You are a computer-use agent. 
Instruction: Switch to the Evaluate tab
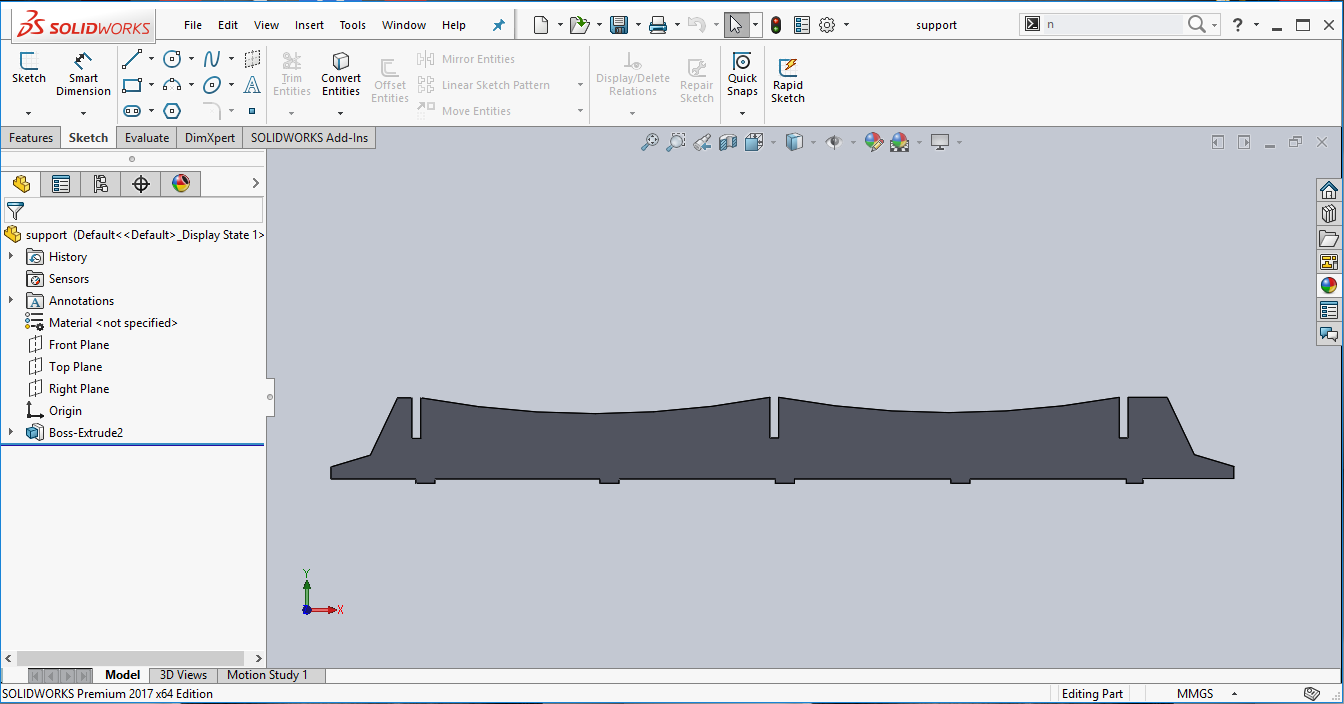click(147, 138)
